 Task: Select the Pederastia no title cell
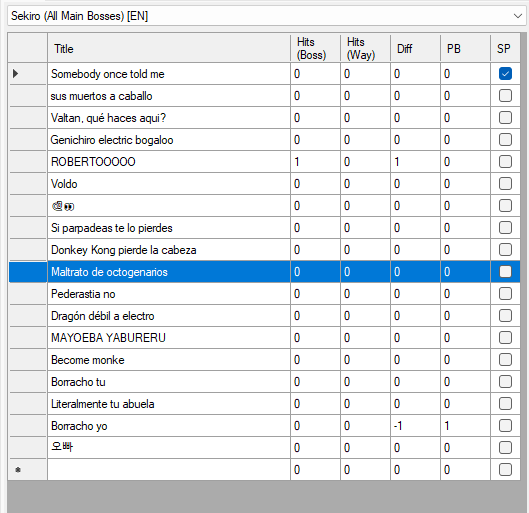(x=169, y=294)
